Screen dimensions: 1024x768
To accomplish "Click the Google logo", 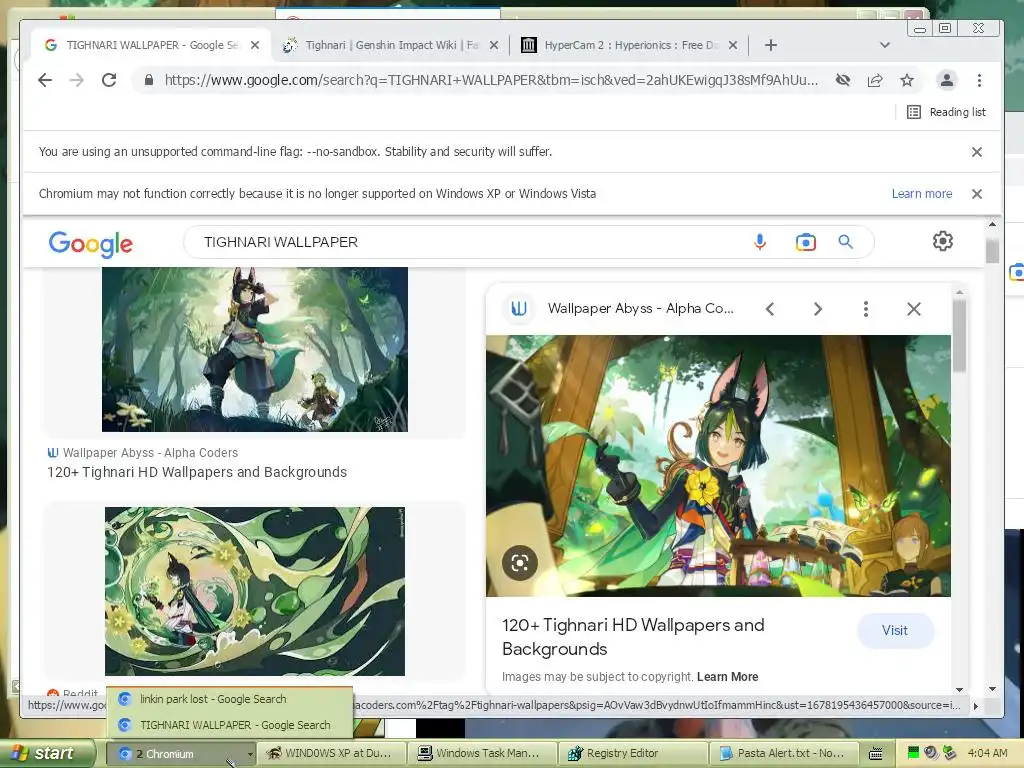I will pos(91,244).
